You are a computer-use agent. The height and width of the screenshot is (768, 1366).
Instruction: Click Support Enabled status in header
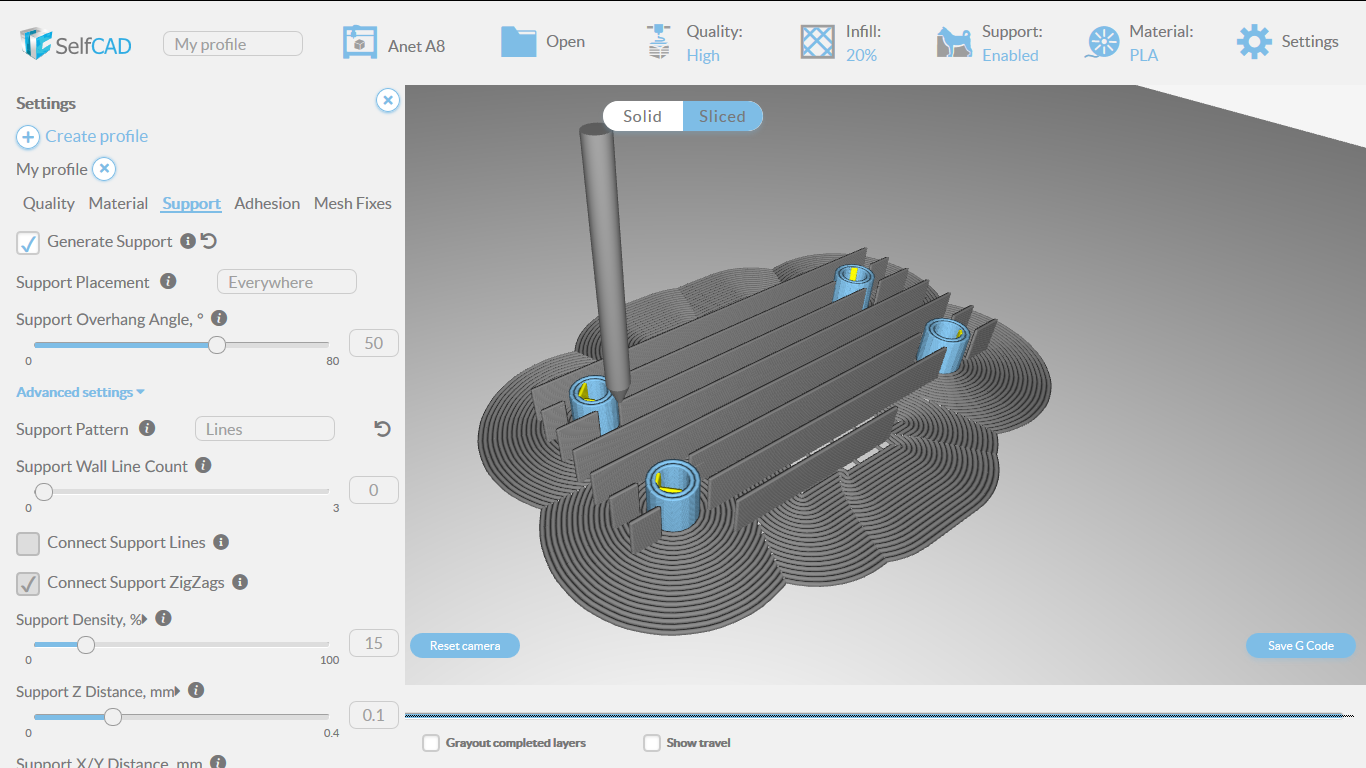pyautogui.click(x=1010, y=55)
